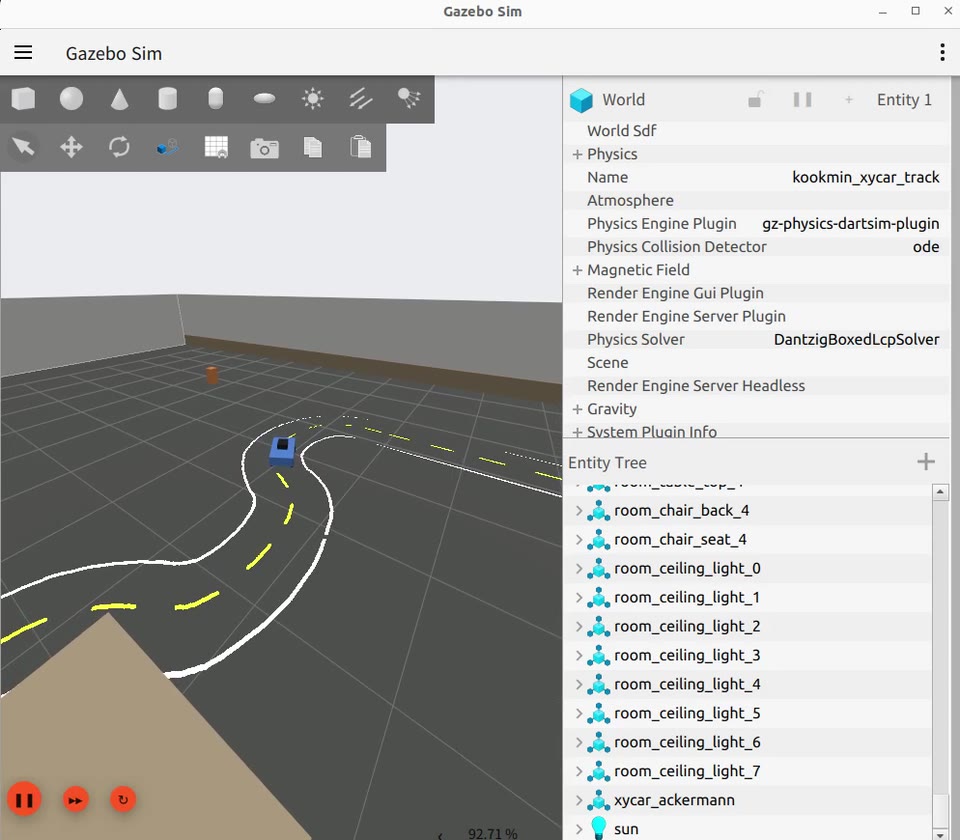Add a spot light

point(408,99)
